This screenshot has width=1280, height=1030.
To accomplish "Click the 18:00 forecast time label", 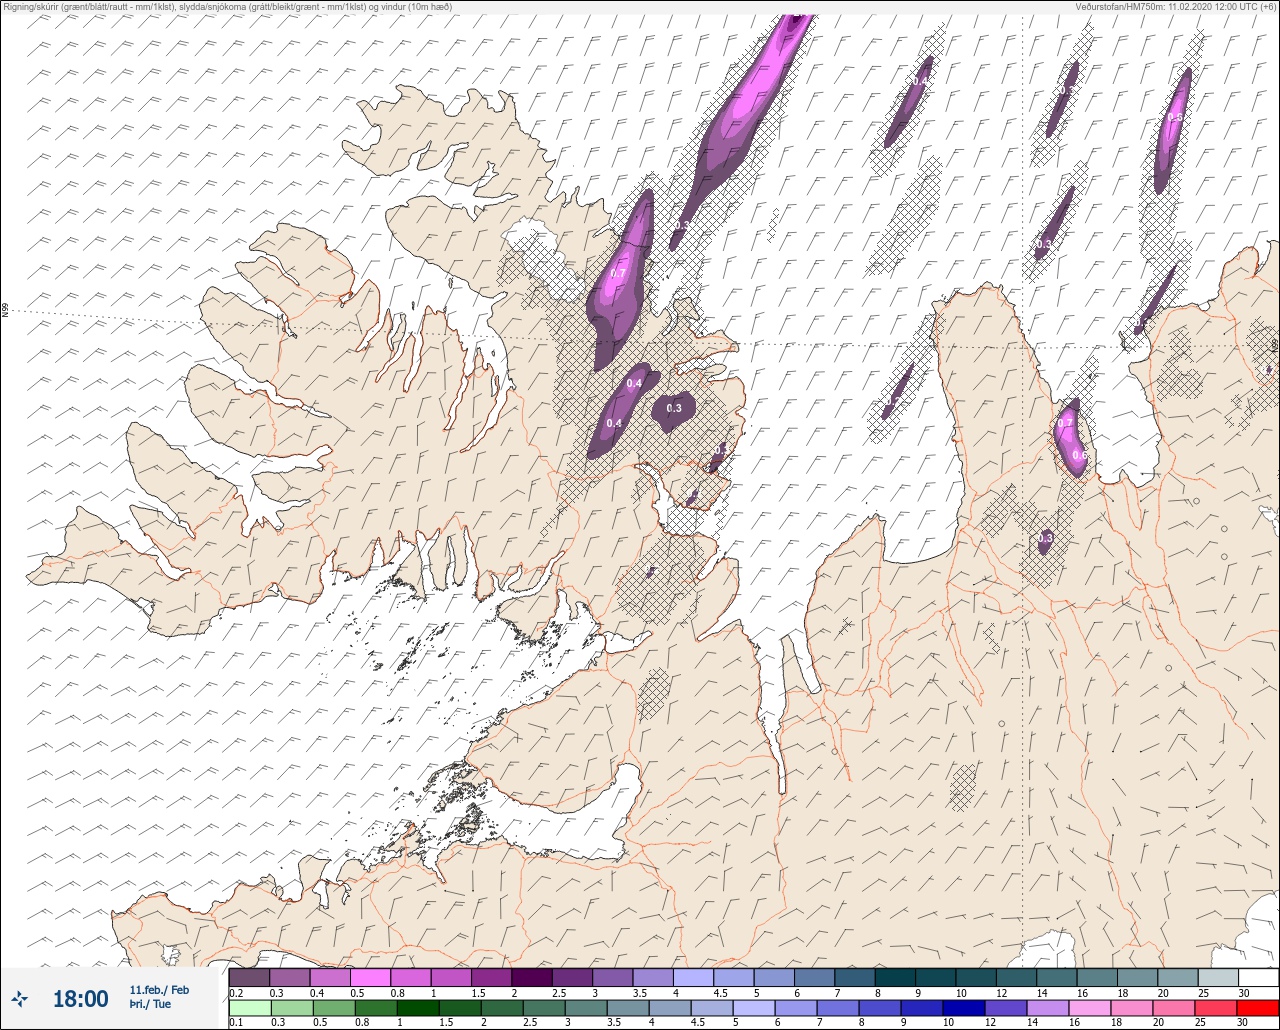I will [x=80, y=998].
